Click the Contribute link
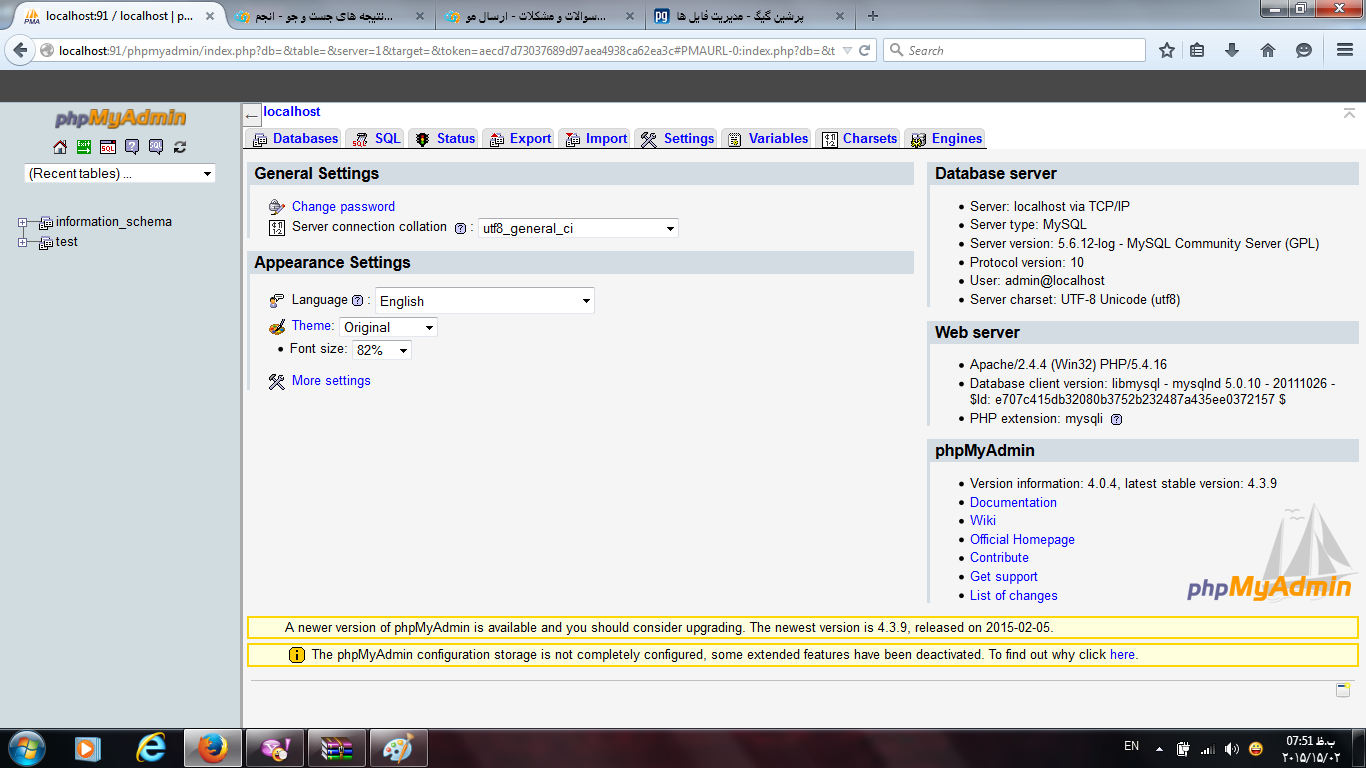Image resolution: width=1366 pixels, height=768 pixels. [x=999, y=558]
